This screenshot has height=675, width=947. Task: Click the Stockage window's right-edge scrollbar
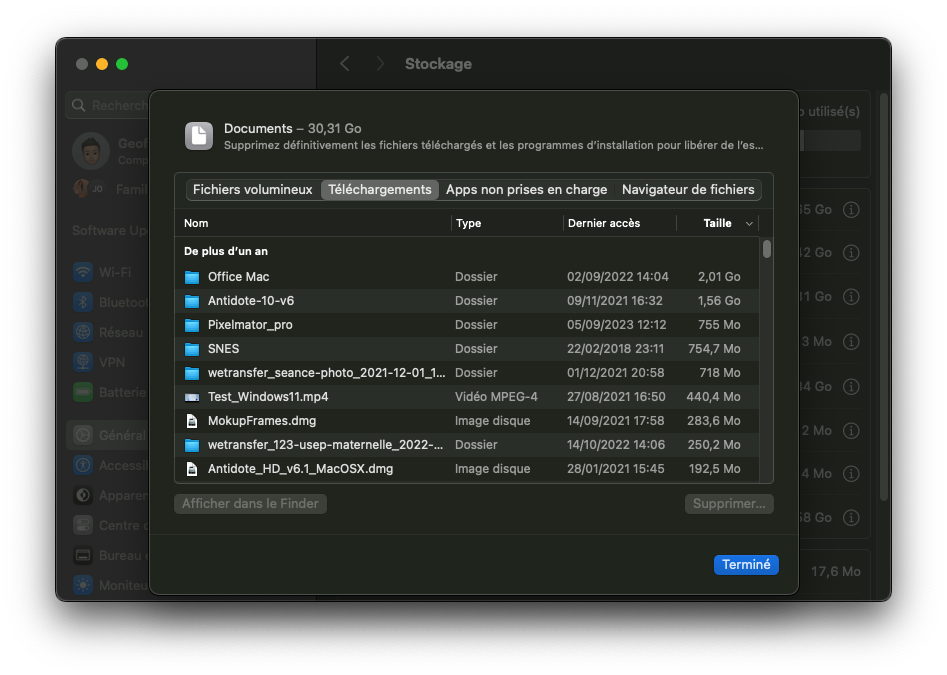[x=884, y=296]
